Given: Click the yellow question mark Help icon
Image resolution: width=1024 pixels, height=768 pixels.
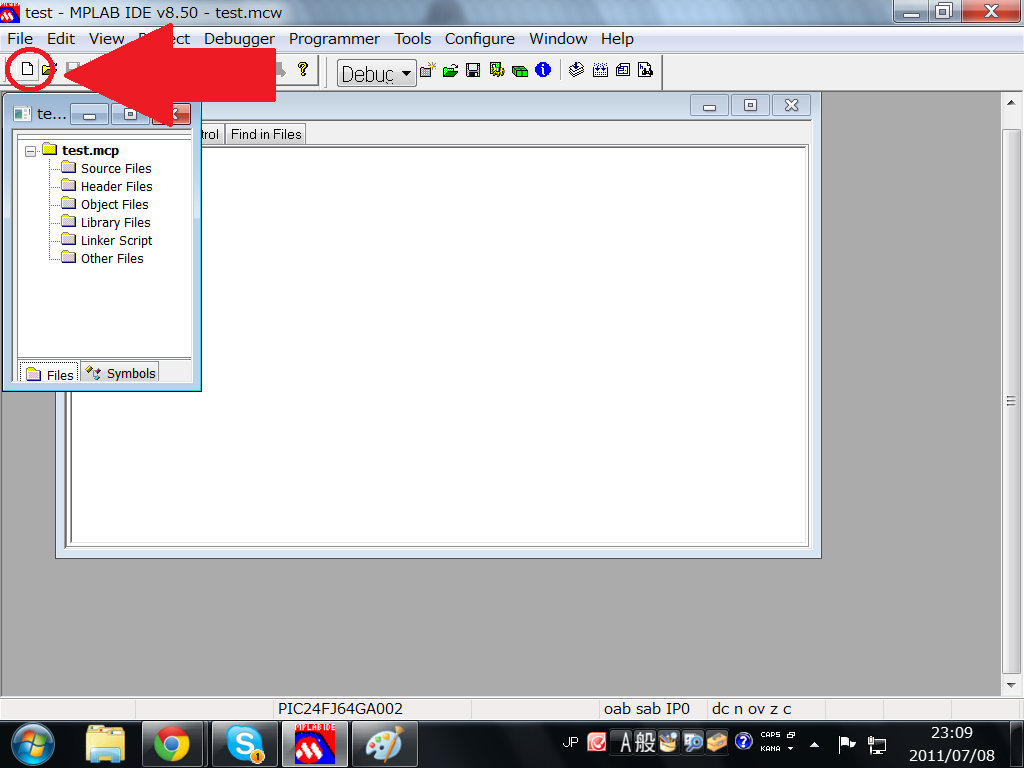Looking at the screenshot, I should (x=302, y=69).
